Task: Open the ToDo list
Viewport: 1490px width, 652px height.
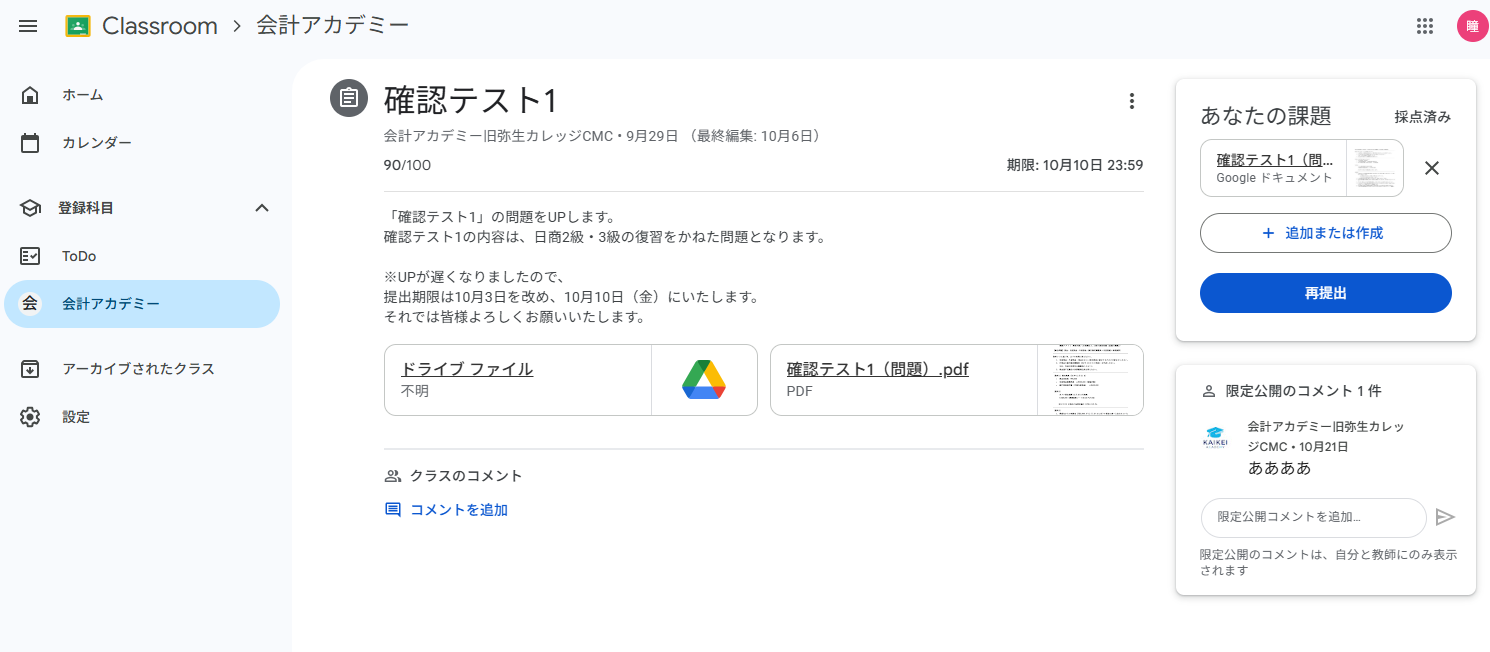Action: point(79,256)
